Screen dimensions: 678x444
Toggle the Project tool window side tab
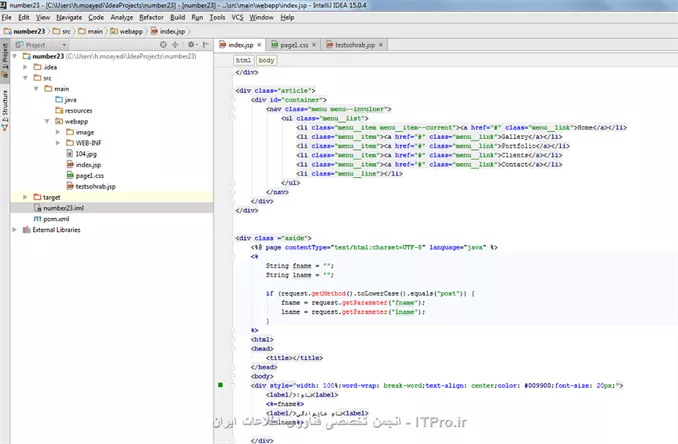[x=5, y=60]
